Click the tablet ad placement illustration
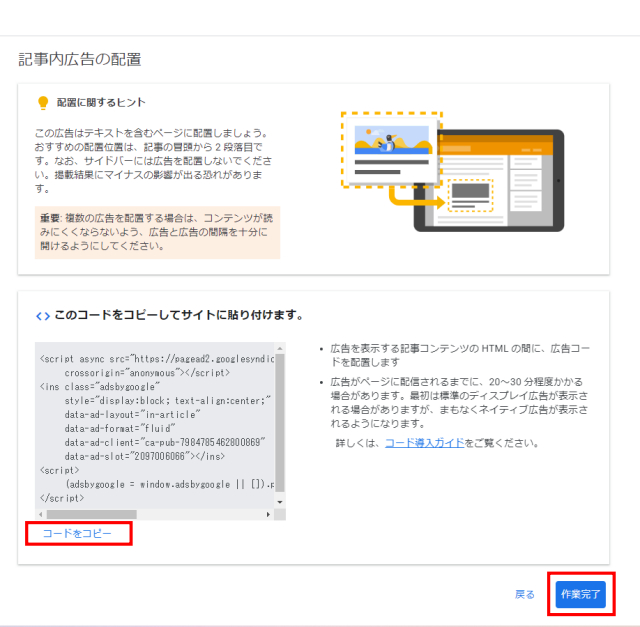Image resolution: width=640 pixels, height=627 pixels. click(x=453, y=172)
